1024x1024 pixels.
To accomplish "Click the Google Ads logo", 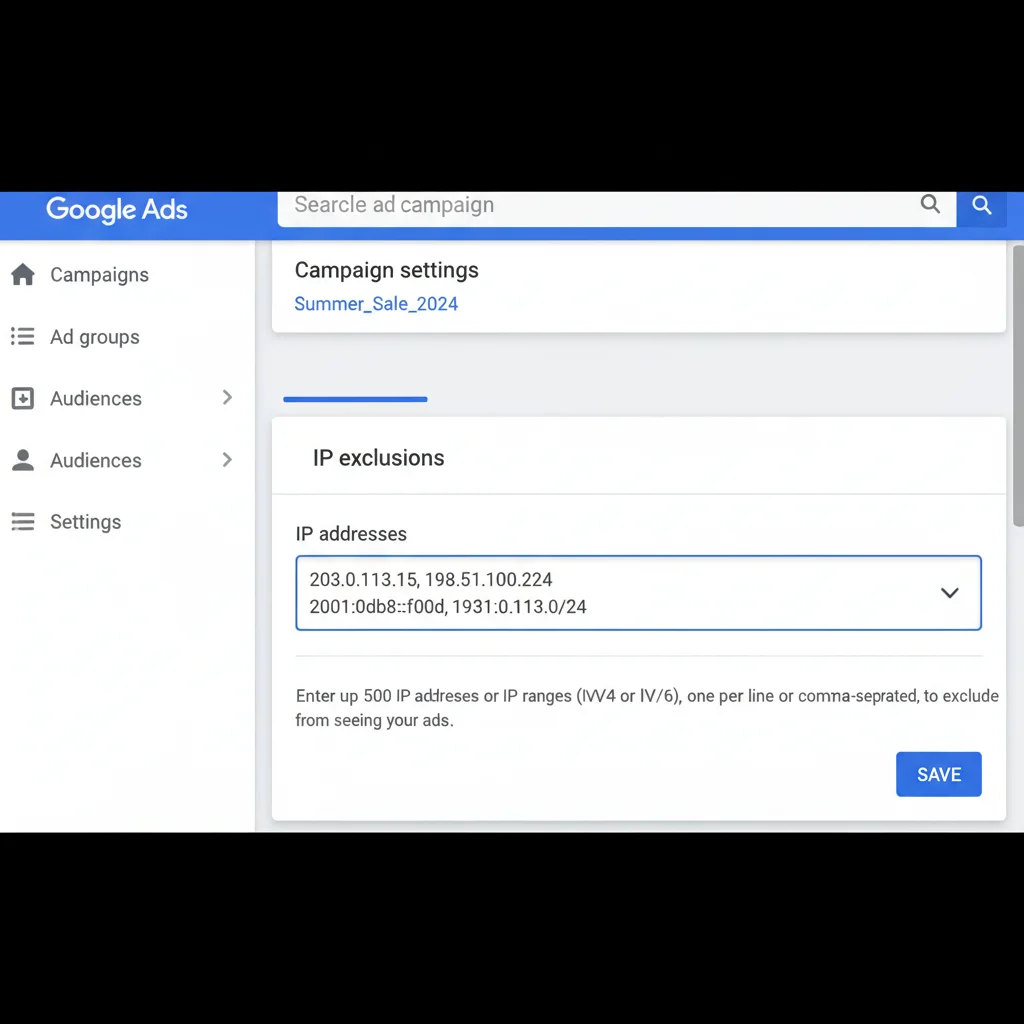I will pos(116,210).
